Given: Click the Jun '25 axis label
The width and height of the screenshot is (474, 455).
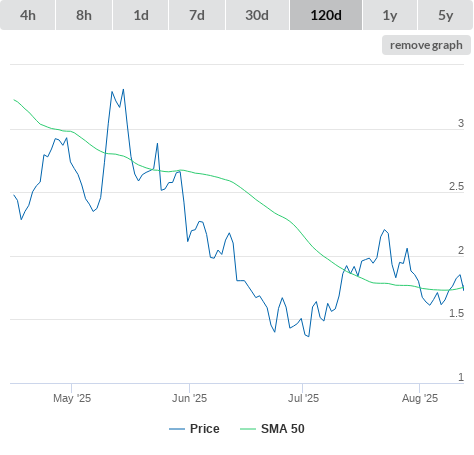Looking at the screenshot, I should (189, 398).
